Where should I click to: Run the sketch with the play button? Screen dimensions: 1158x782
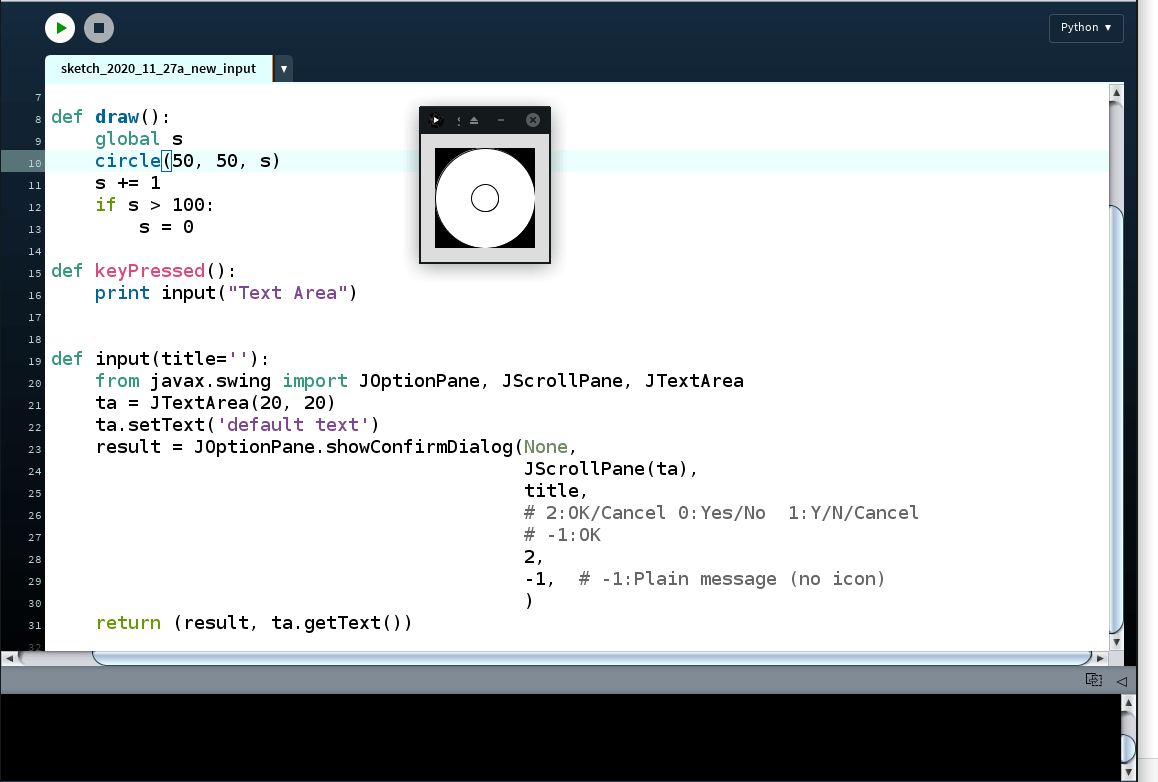[x=60, y=28]
